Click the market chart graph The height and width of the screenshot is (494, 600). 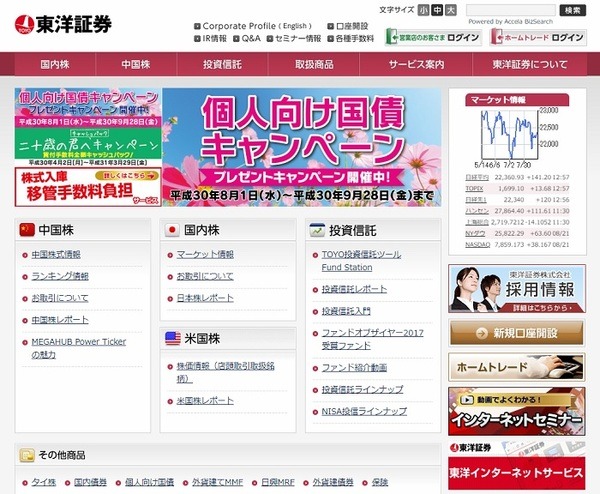point(512,134)
